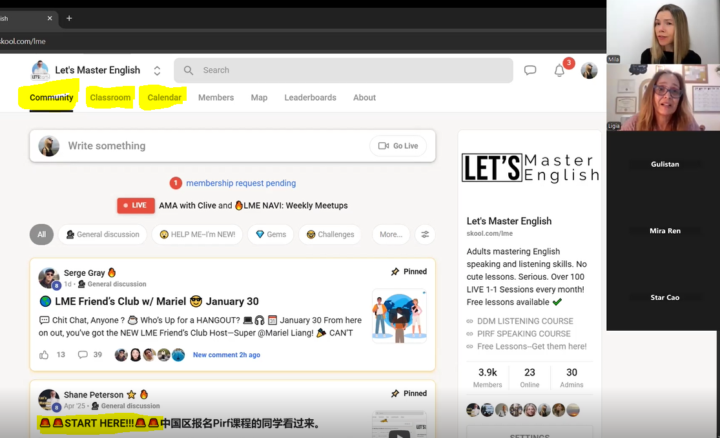Play the LME Friend's Club video thumbnail
The height and width of the screenshot is (438, 720).
click(399, 316)
